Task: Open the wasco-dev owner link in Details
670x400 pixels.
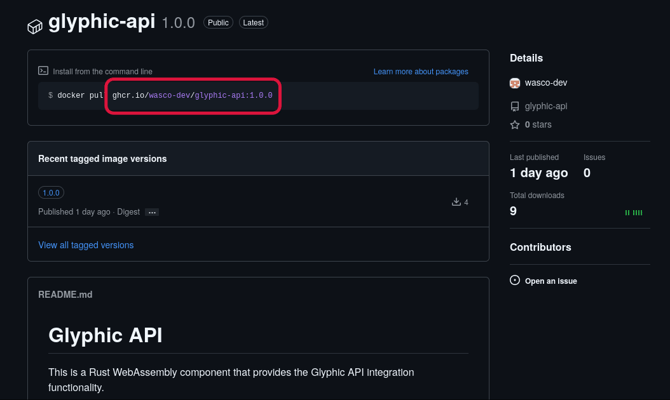Action: pos(546,84)
